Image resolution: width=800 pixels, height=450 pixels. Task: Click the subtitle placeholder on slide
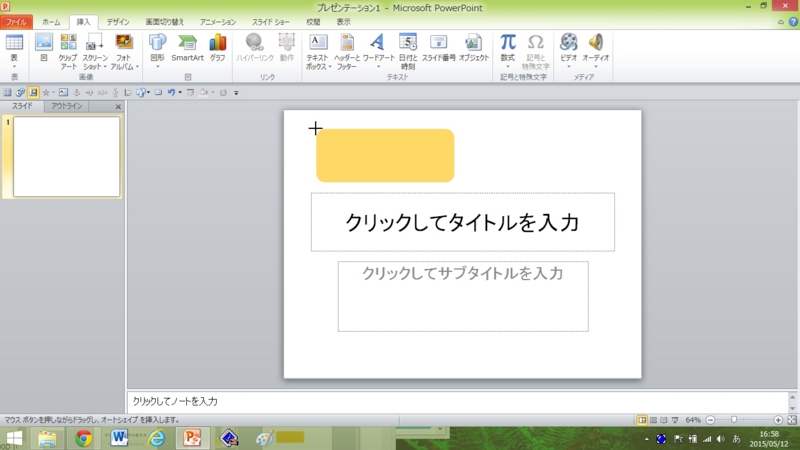pos(463,296)
